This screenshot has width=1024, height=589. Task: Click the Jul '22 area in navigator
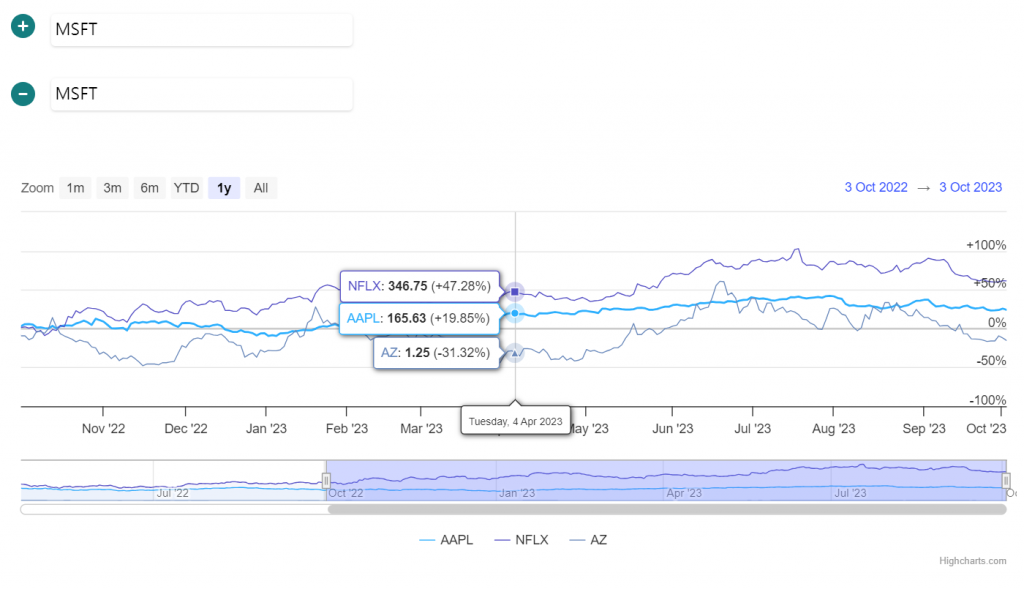pos(172,493)
